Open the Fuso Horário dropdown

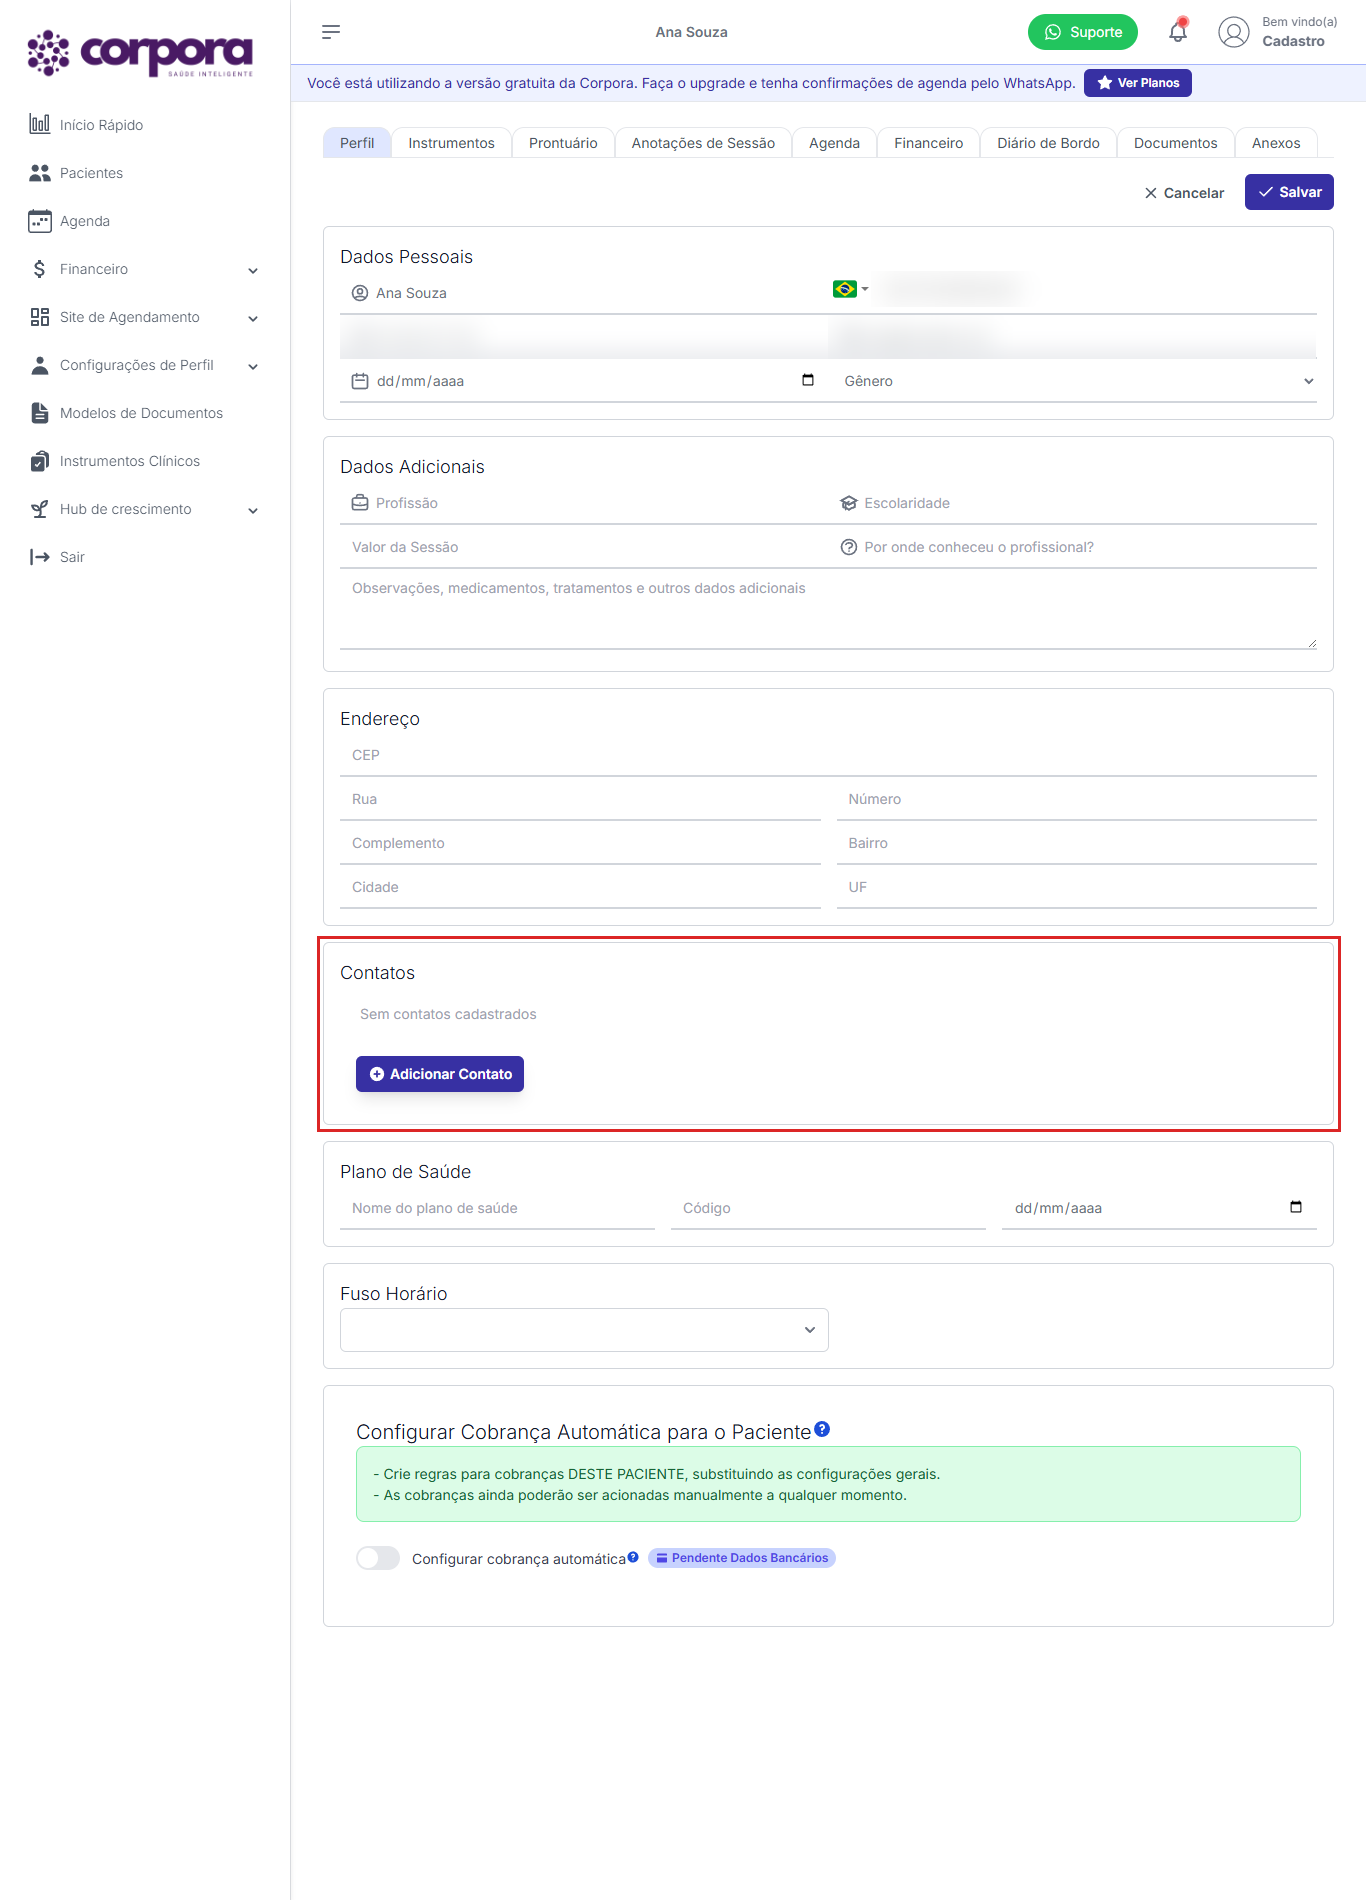coord(584,1330)
